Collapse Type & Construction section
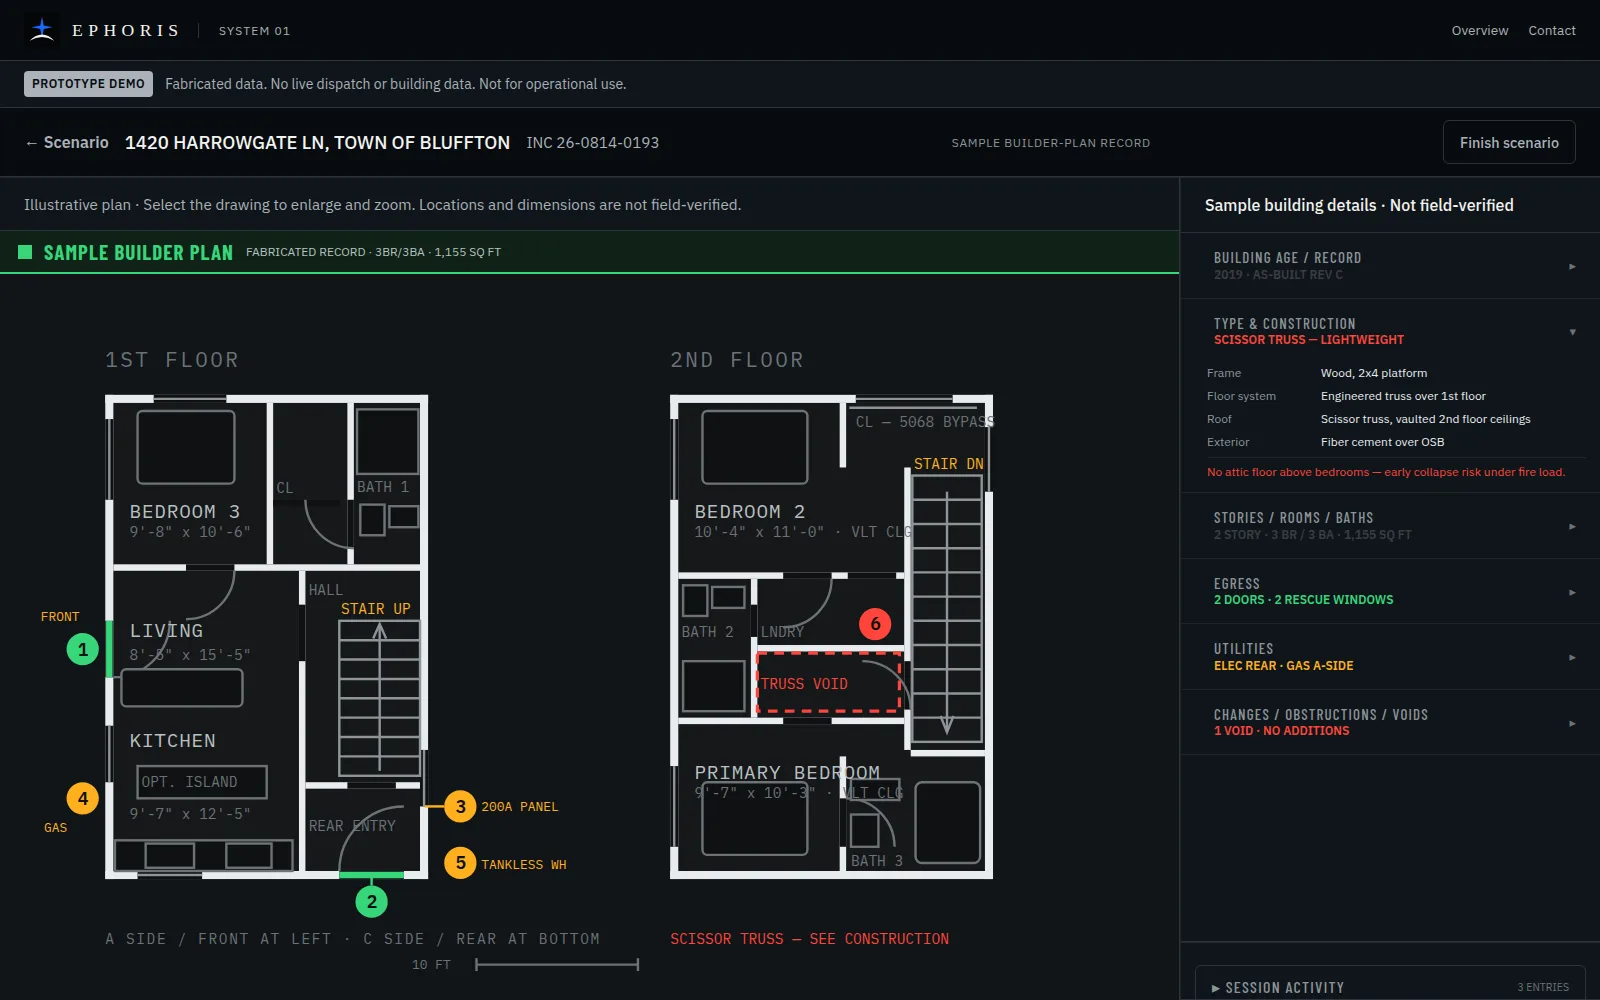1600x1000 pixels. pyautogui.click(x=1390, y=332)
